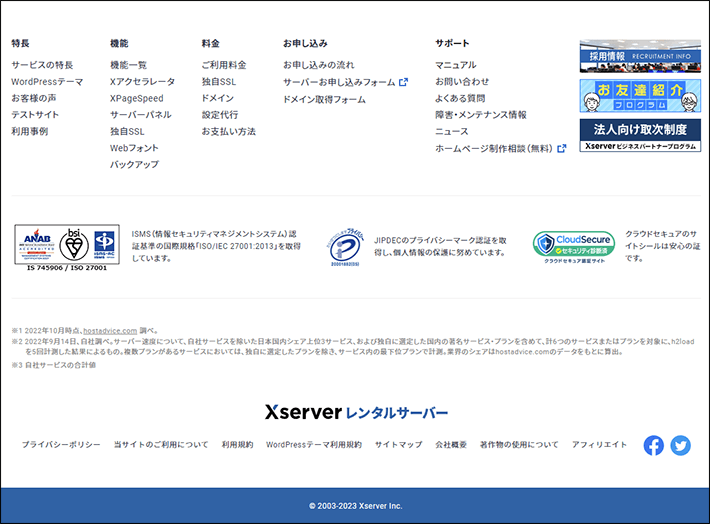Image resolution: width=710 pixels, height=524 pixels.
Task: Open ニュース link
Action: (x=451, y=131)
